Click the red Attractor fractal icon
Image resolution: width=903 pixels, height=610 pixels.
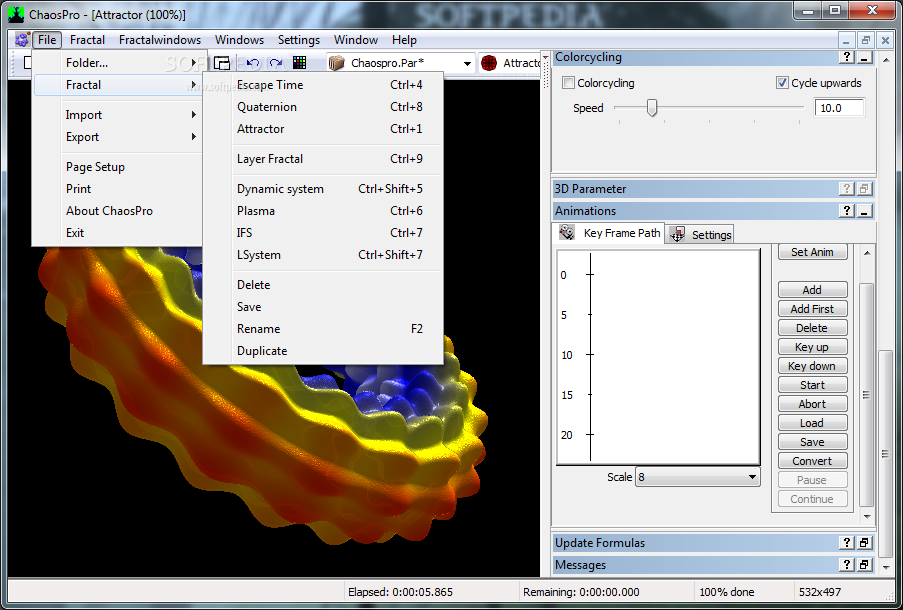(489, 63)
